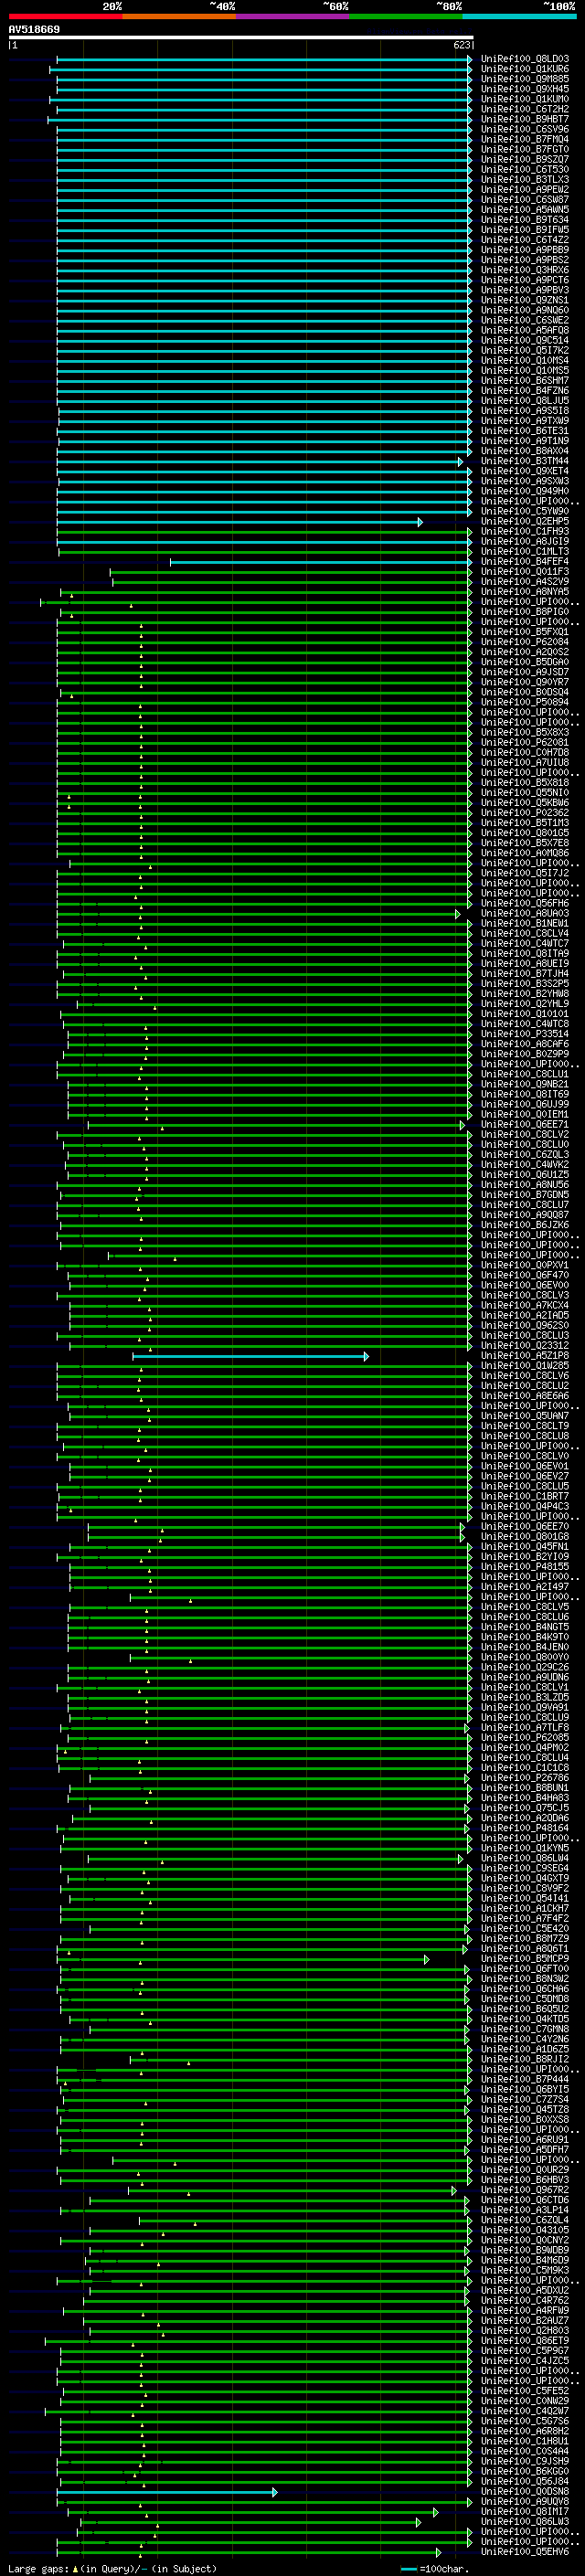Click hit label UniRef100_Q8LJU5
The width and height of the screenshot is (585, 2576).
pos(524,400)
